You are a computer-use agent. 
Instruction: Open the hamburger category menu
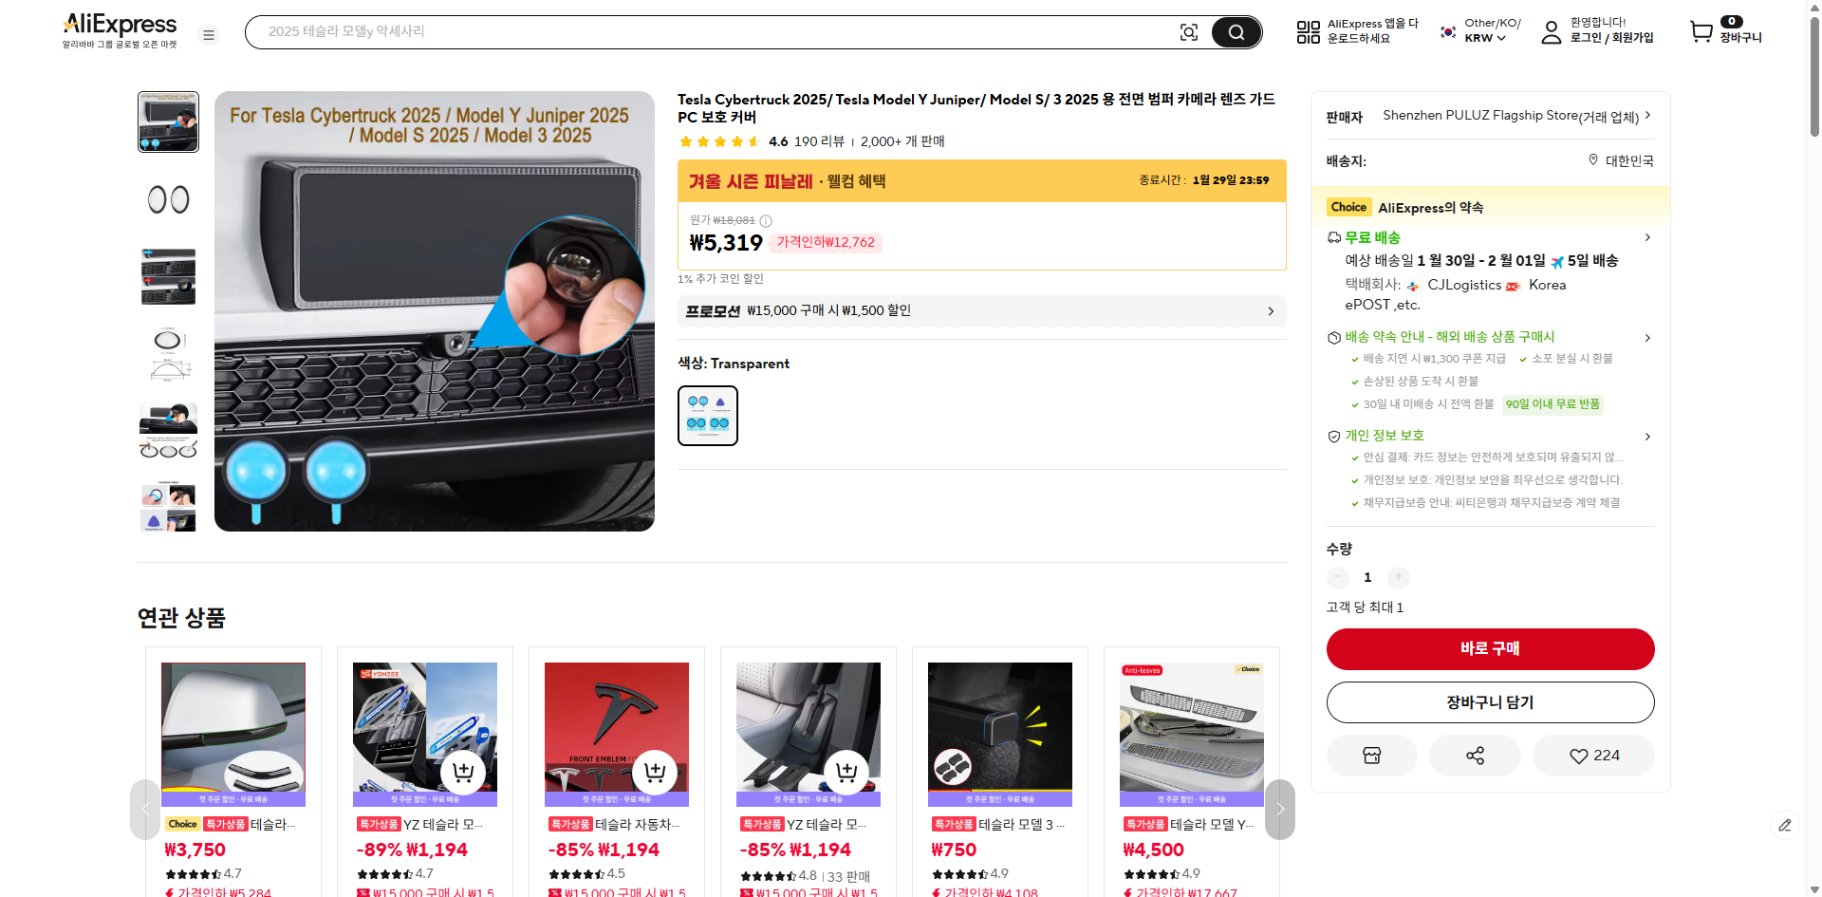(x=209, y=35)
